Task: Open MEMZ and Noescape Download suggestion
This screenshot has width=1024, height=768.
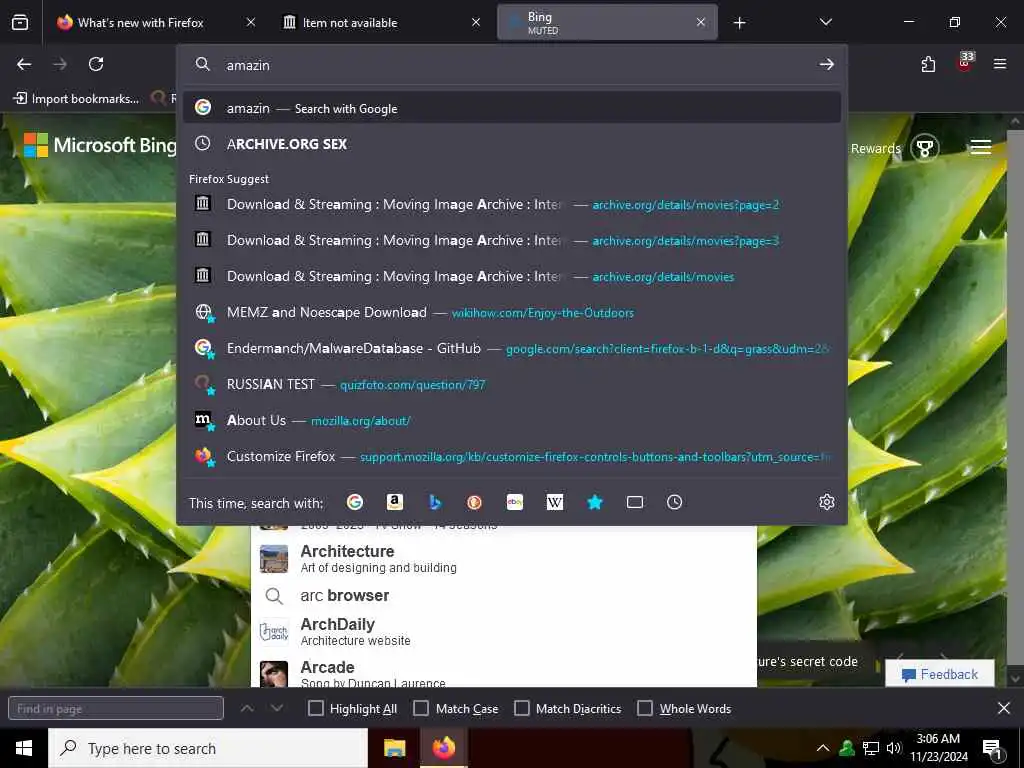Action: pos(511,312)
